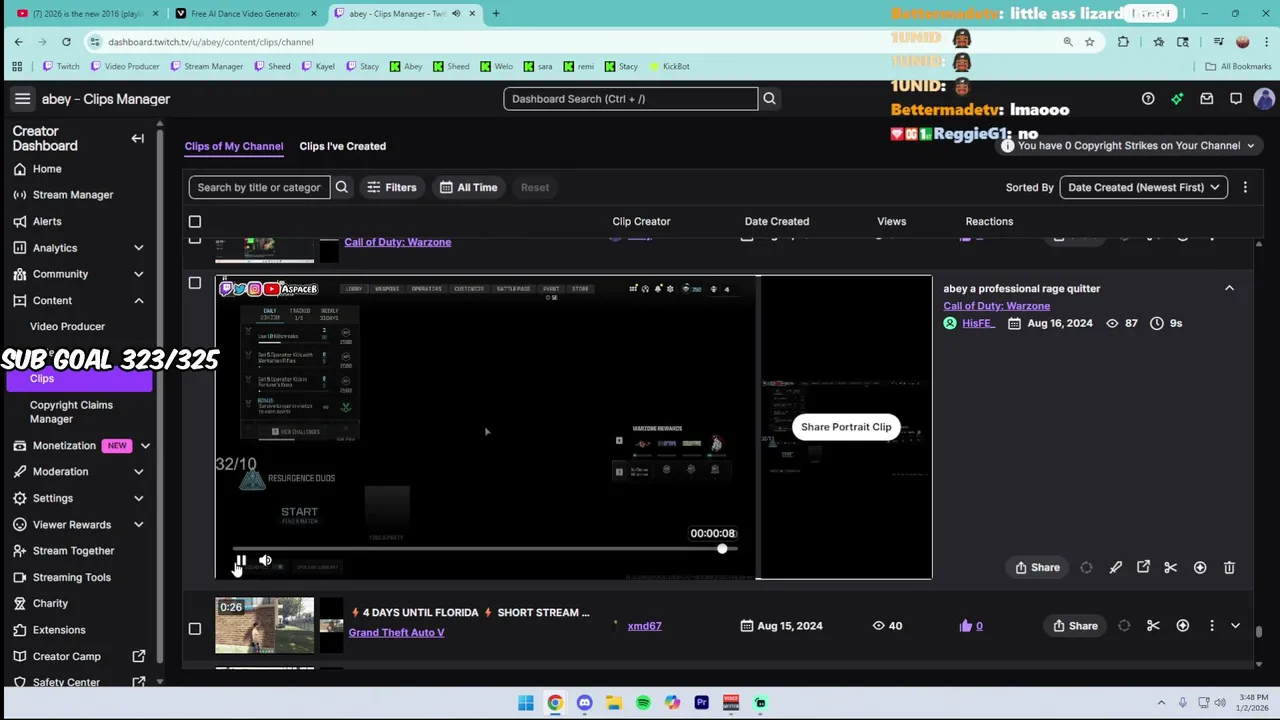This screenshot has height=720, width=1280.
Task: Click the browser reload icon
Action: (66, 42)
